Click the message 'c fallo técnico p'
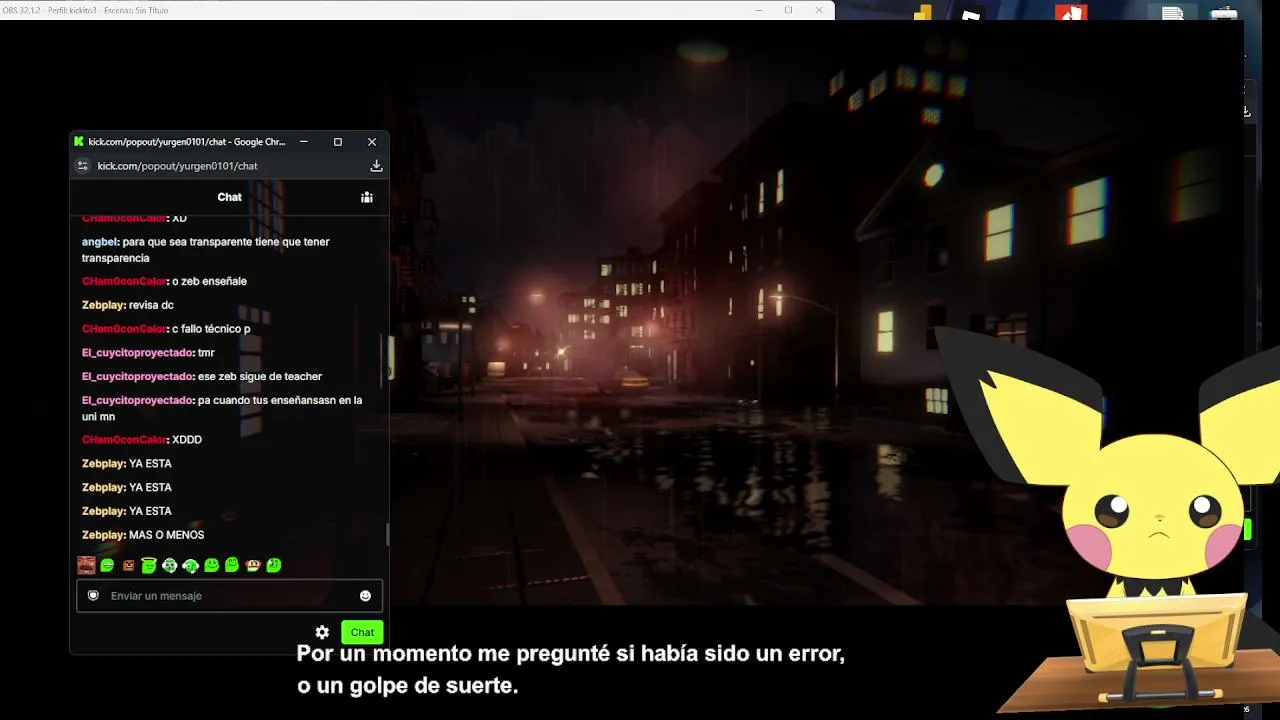Viewport: 1280px width, 720px height. [211, 329]
